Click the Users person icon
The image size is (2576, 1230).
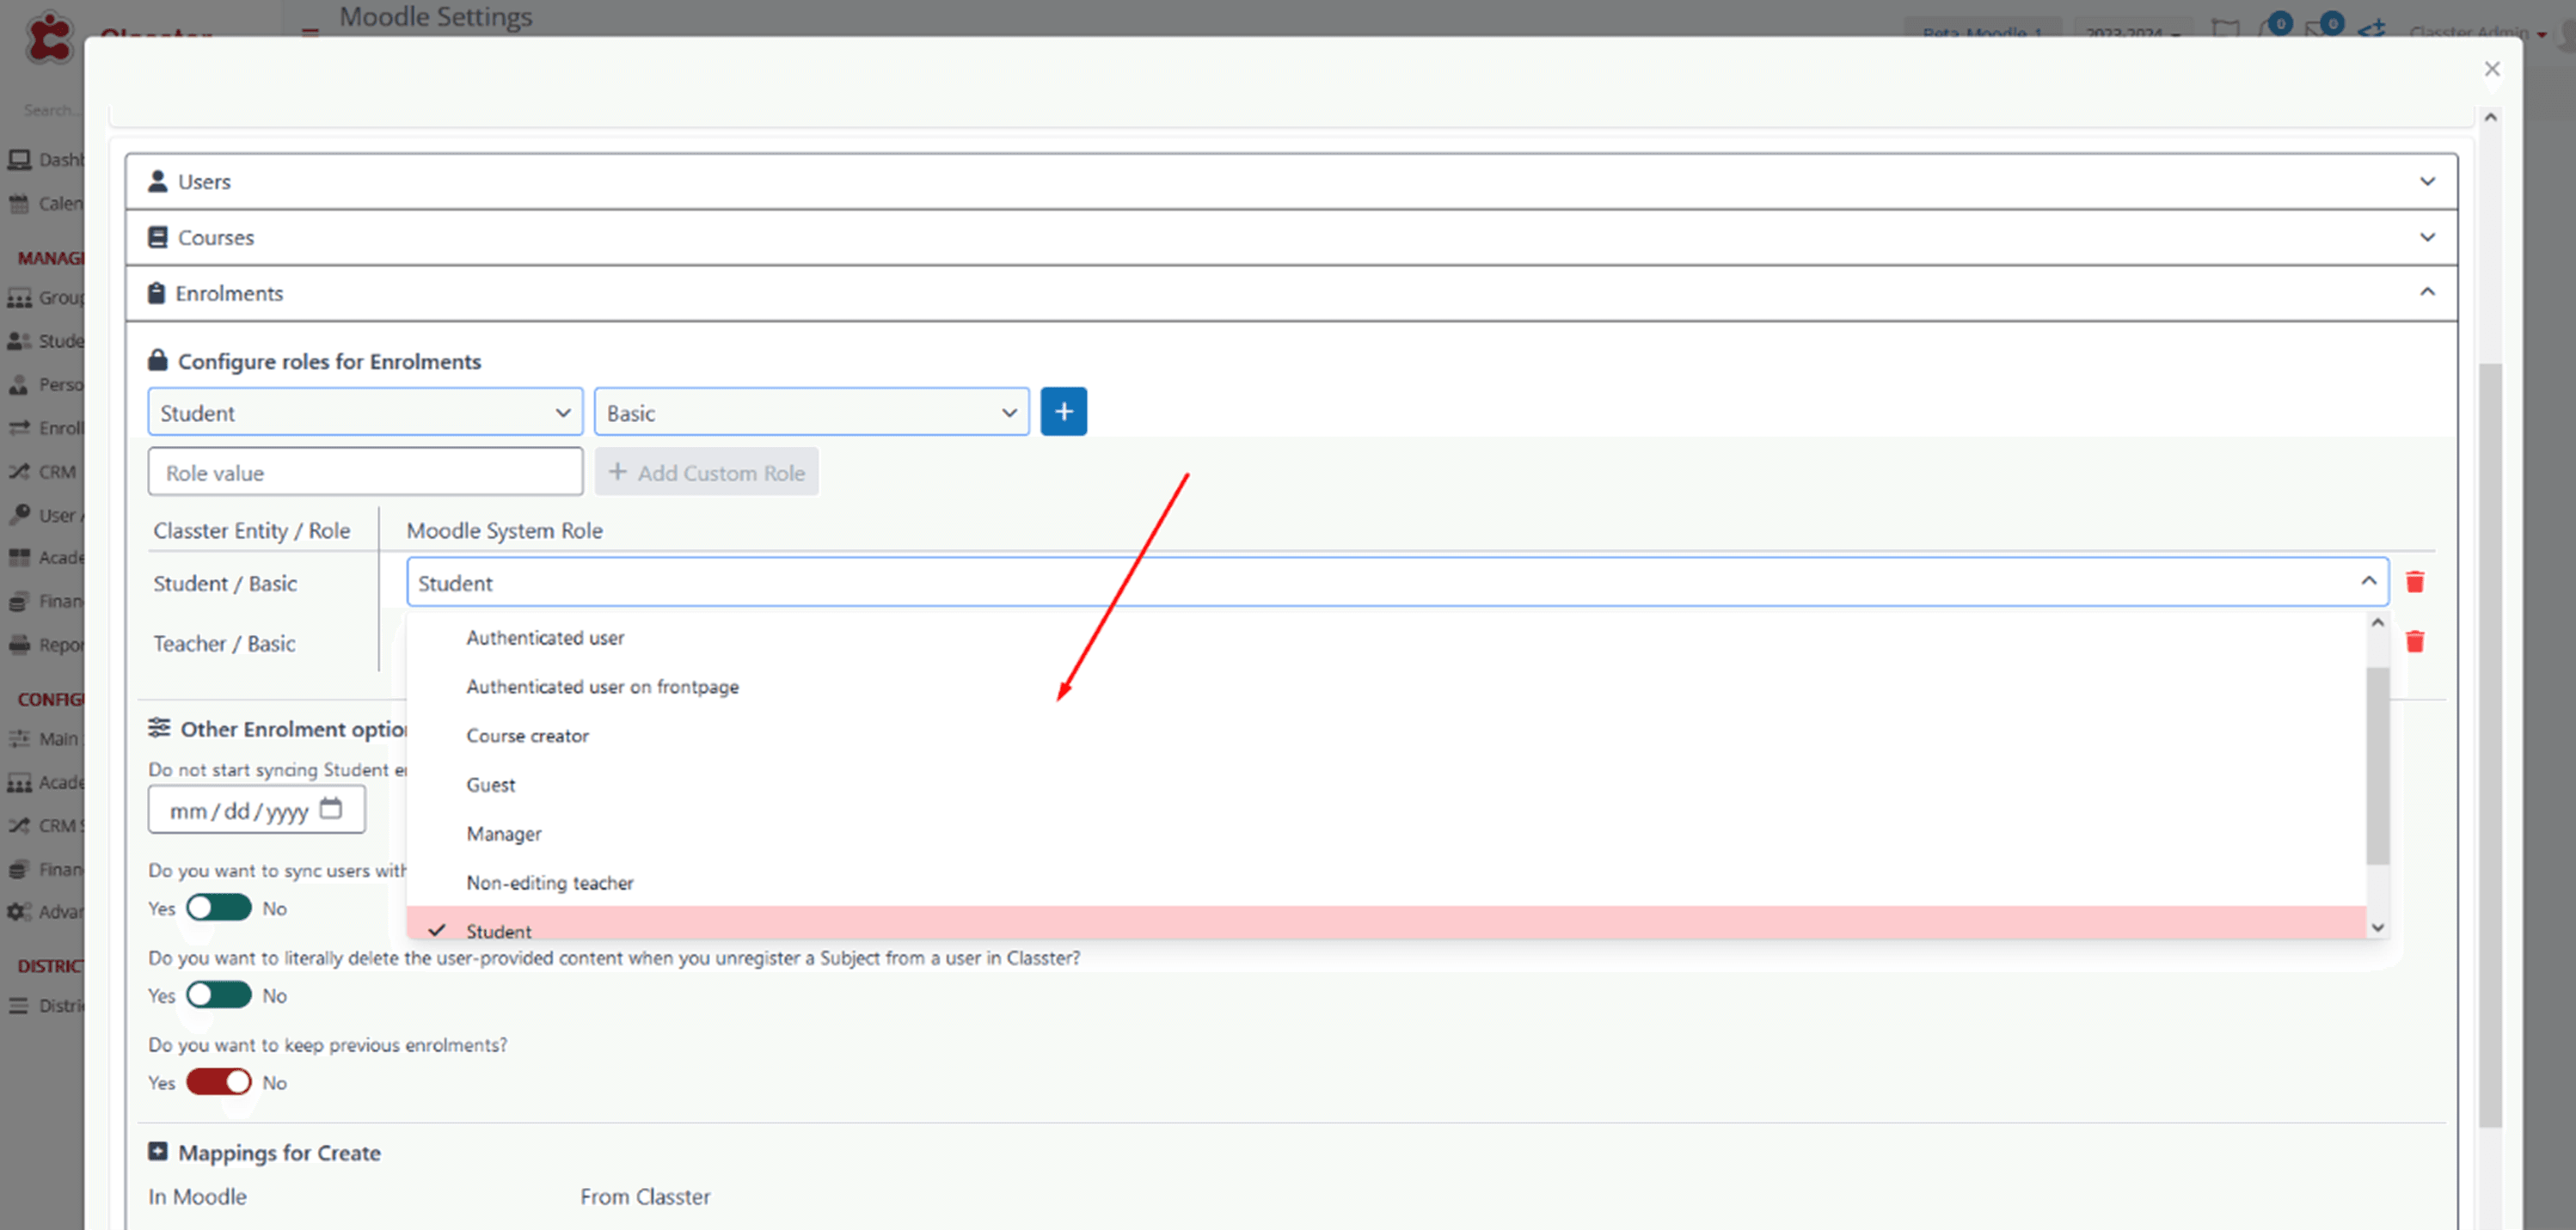(157, 181)
